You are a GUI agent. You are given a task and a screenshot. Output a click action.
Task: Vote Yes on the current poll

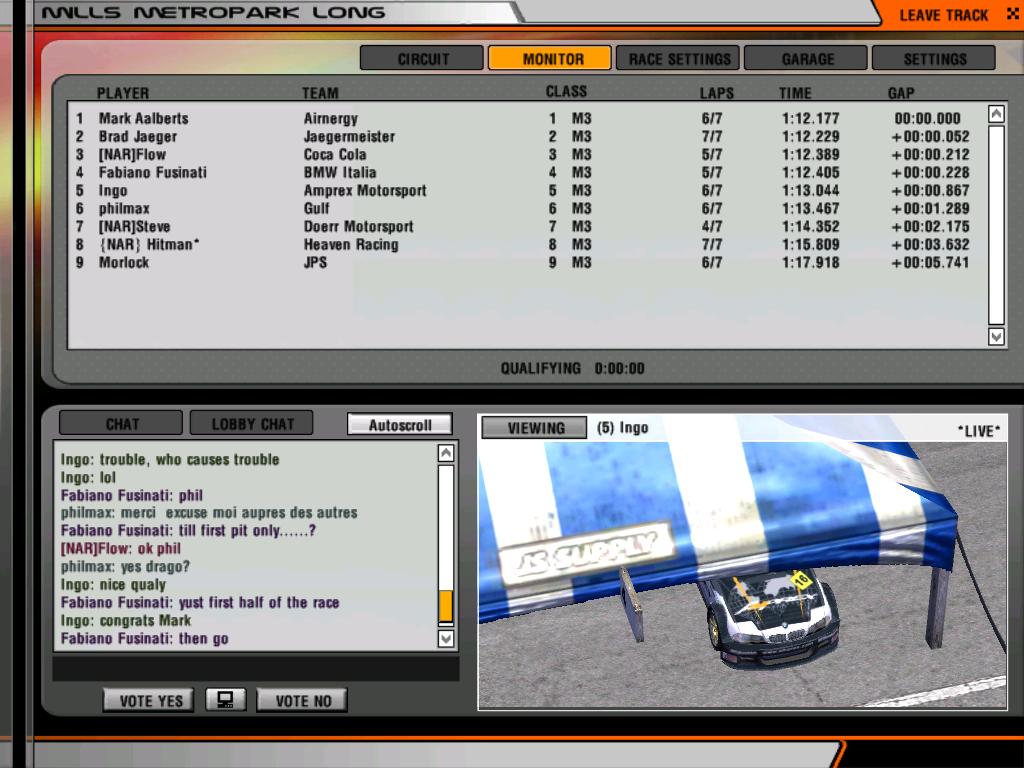tap(150, 700)
